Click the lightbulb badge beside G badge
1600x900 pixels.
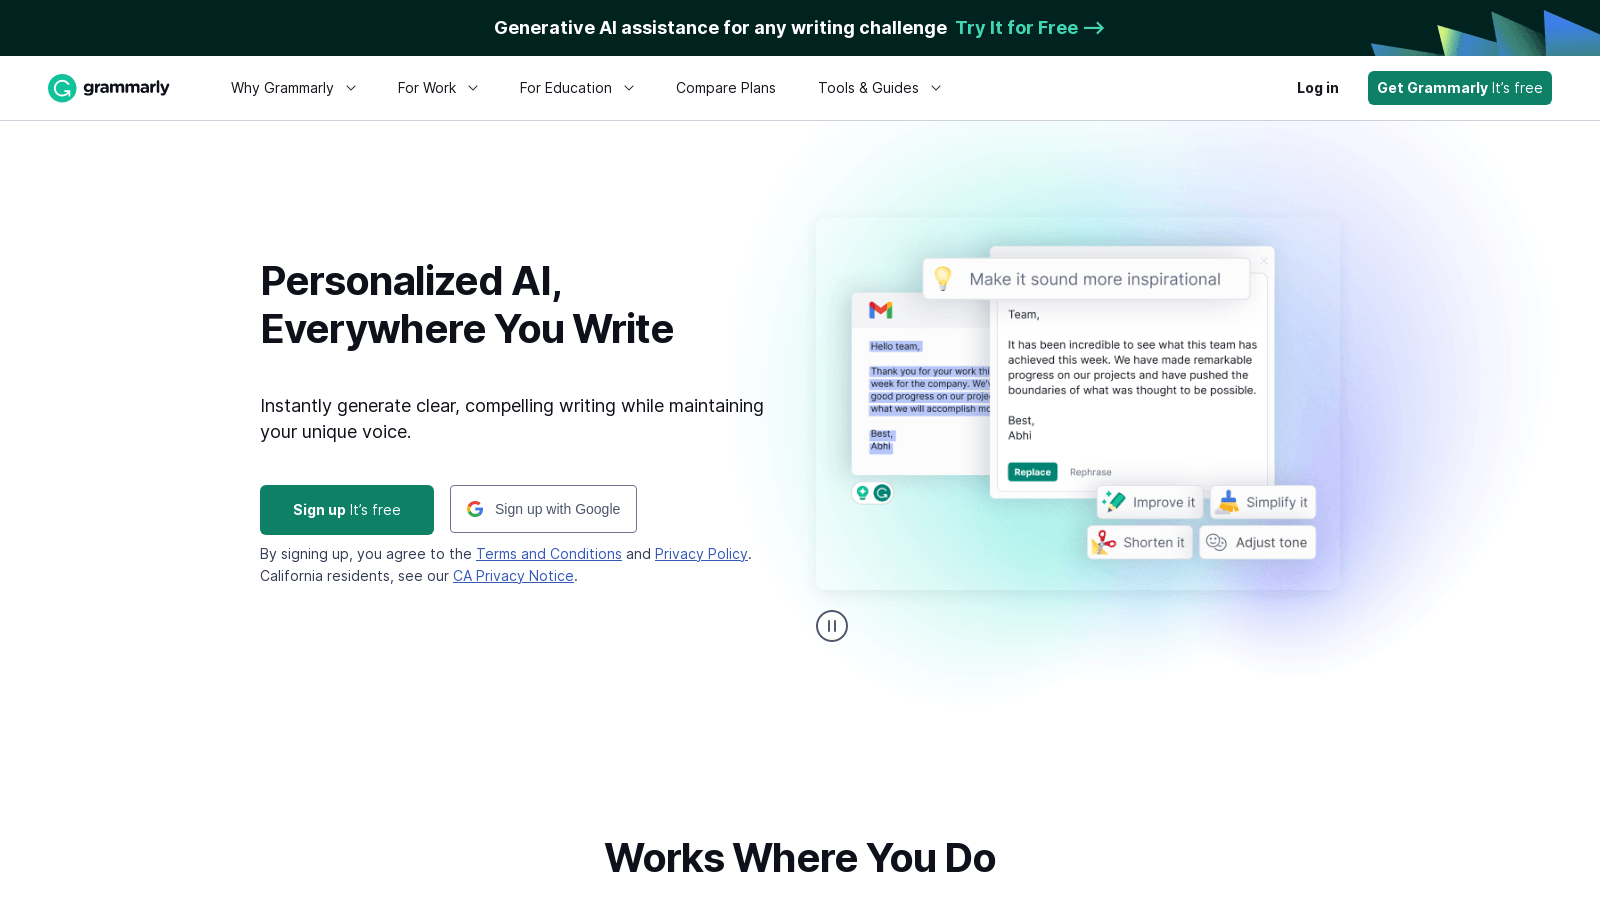pos(862,493)
